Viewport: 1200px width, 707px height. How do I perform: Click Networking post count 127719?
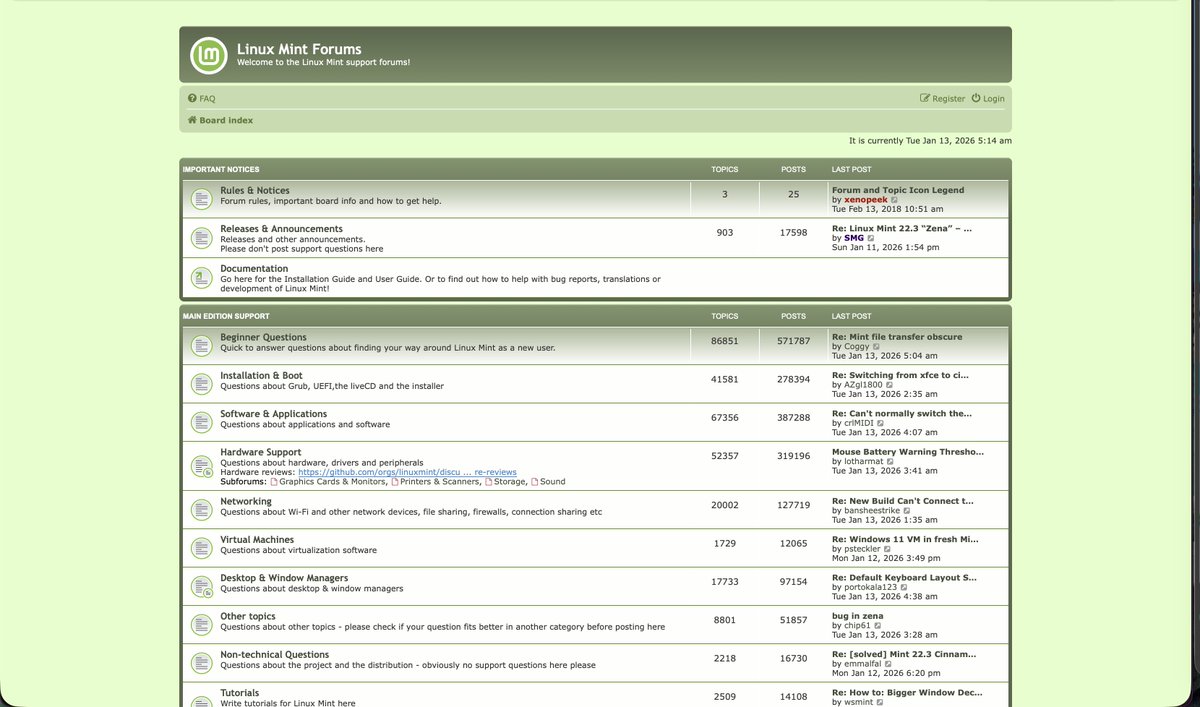tap(794, 505)
